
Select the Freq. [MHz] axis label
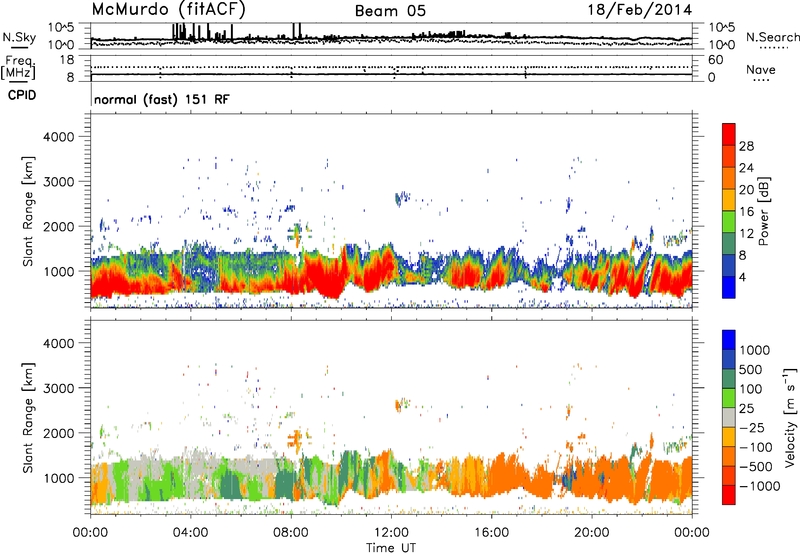pos(18,67)
